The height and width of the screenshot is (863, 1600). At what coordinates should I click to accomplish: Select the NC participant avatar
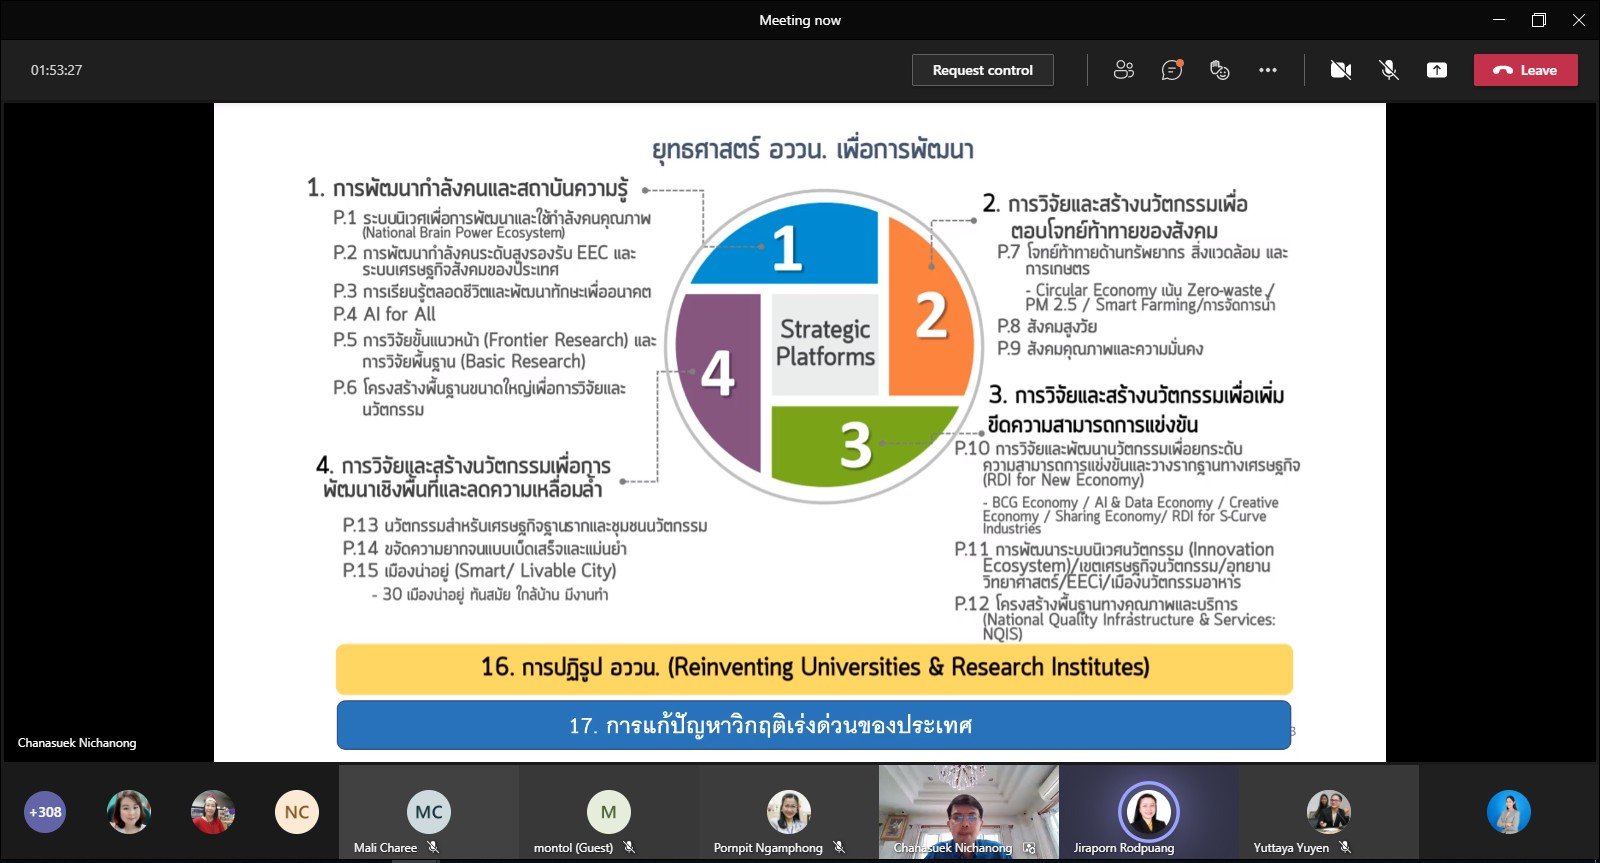[x=297, y=812]
